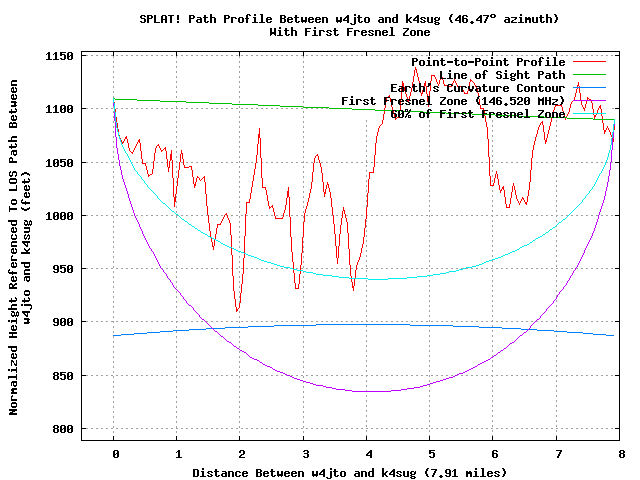This screenshot has height=480, width=640.
Task: Click x-axis tick value 5
Action: click(x=432, y=454)
